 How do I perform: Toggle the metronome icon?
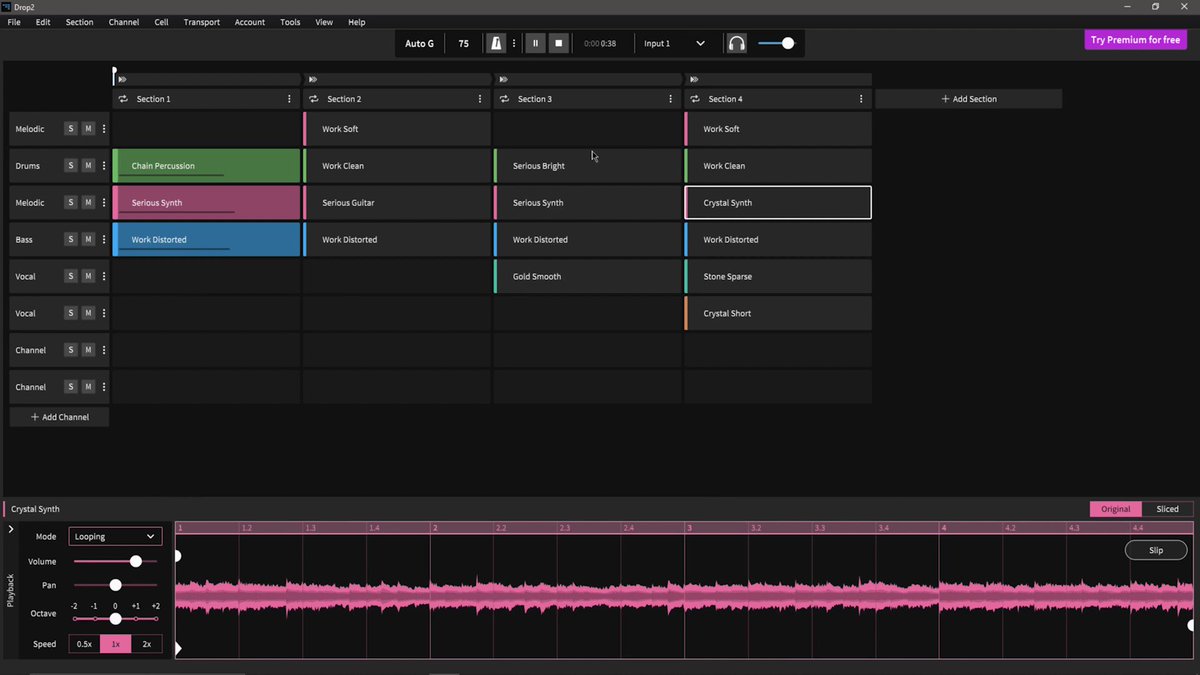[x=496, y=43]
